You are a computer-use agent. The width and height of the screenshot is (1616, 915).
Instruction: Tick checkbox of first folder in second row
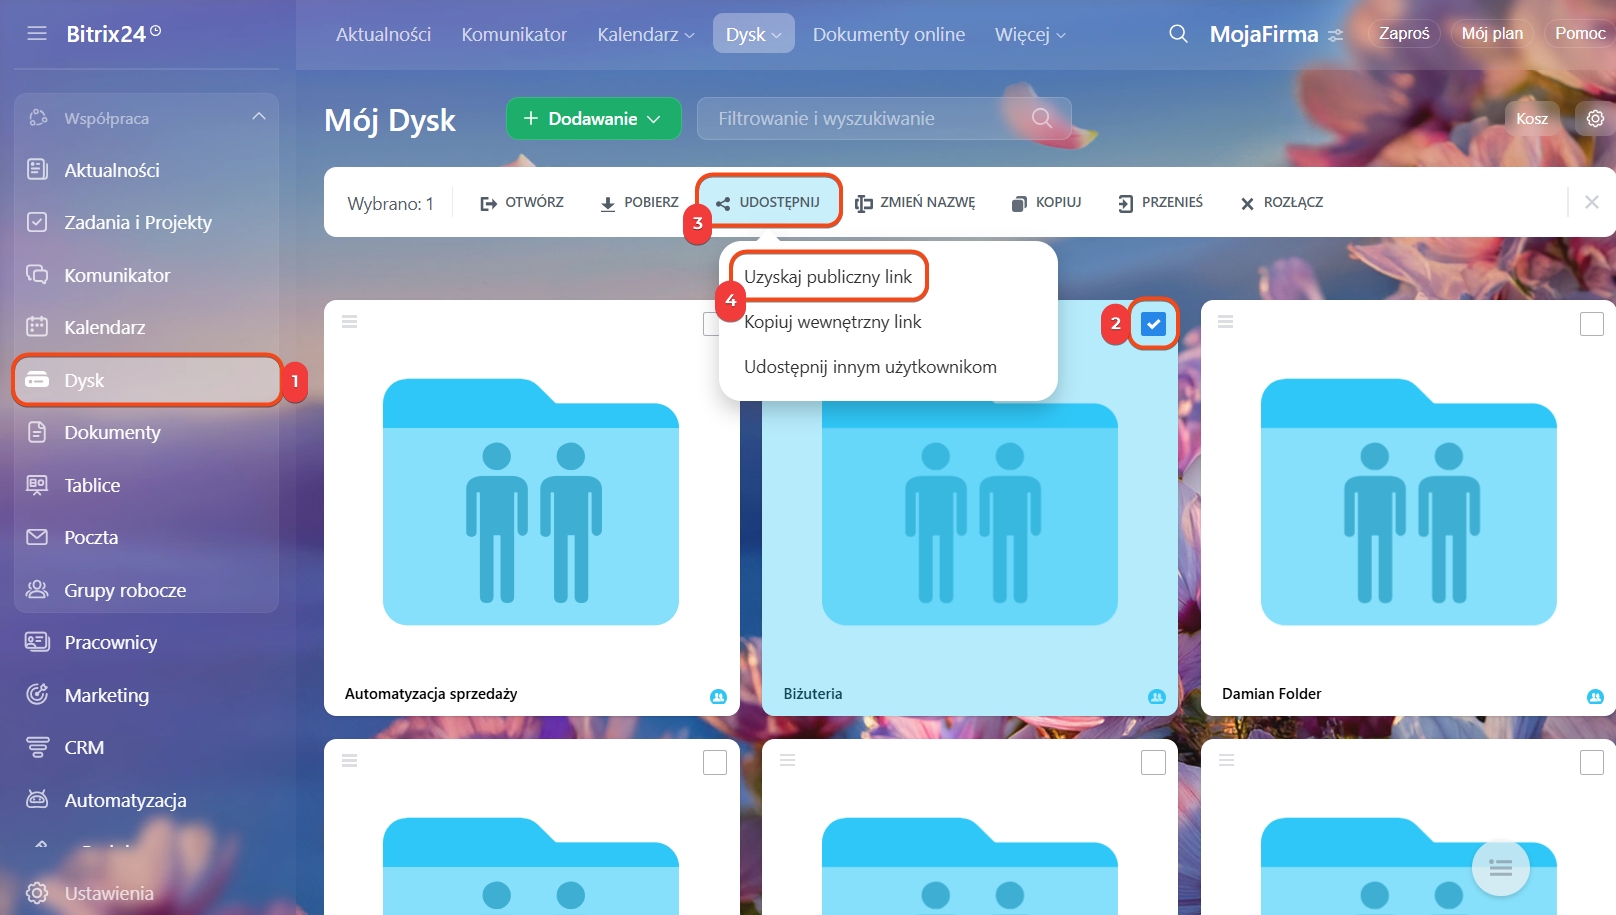(714, 763)
